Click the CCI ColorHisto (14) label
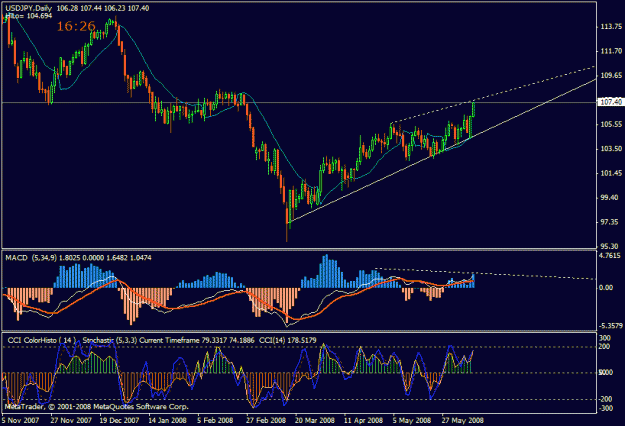Image resolution: width=625 pixels, height=426 pixels. pyautogui.click(x=41, y=340)
